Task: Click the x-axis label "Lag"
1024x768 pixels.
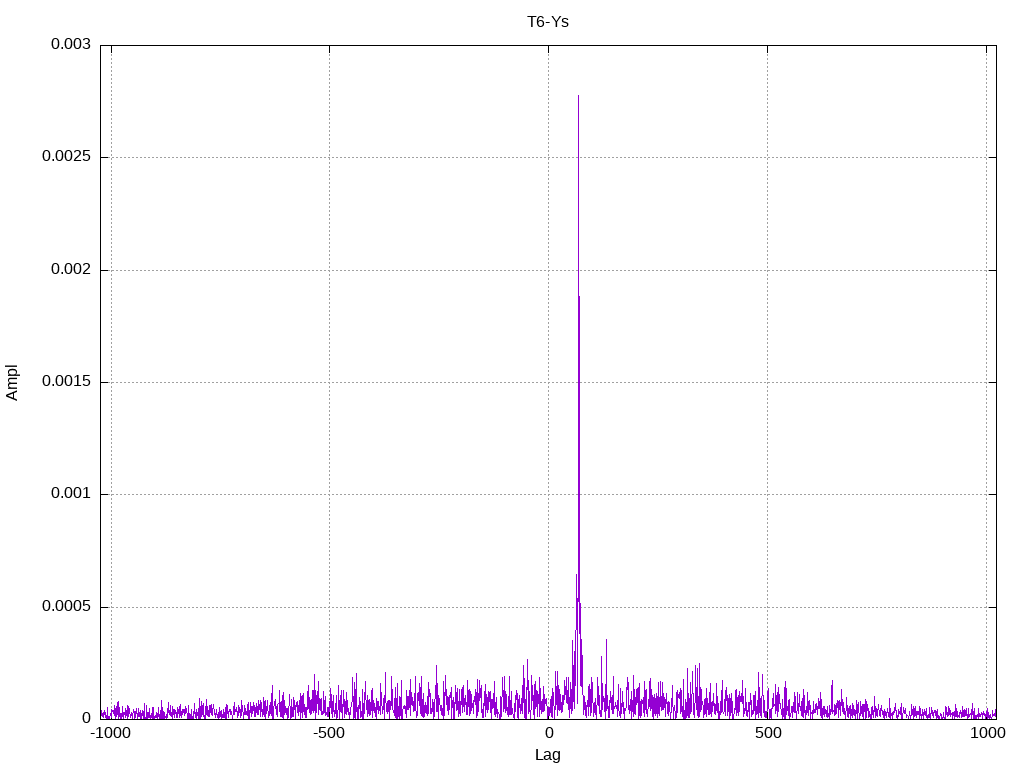Action: pyautogui.click(x=548, y=755)
